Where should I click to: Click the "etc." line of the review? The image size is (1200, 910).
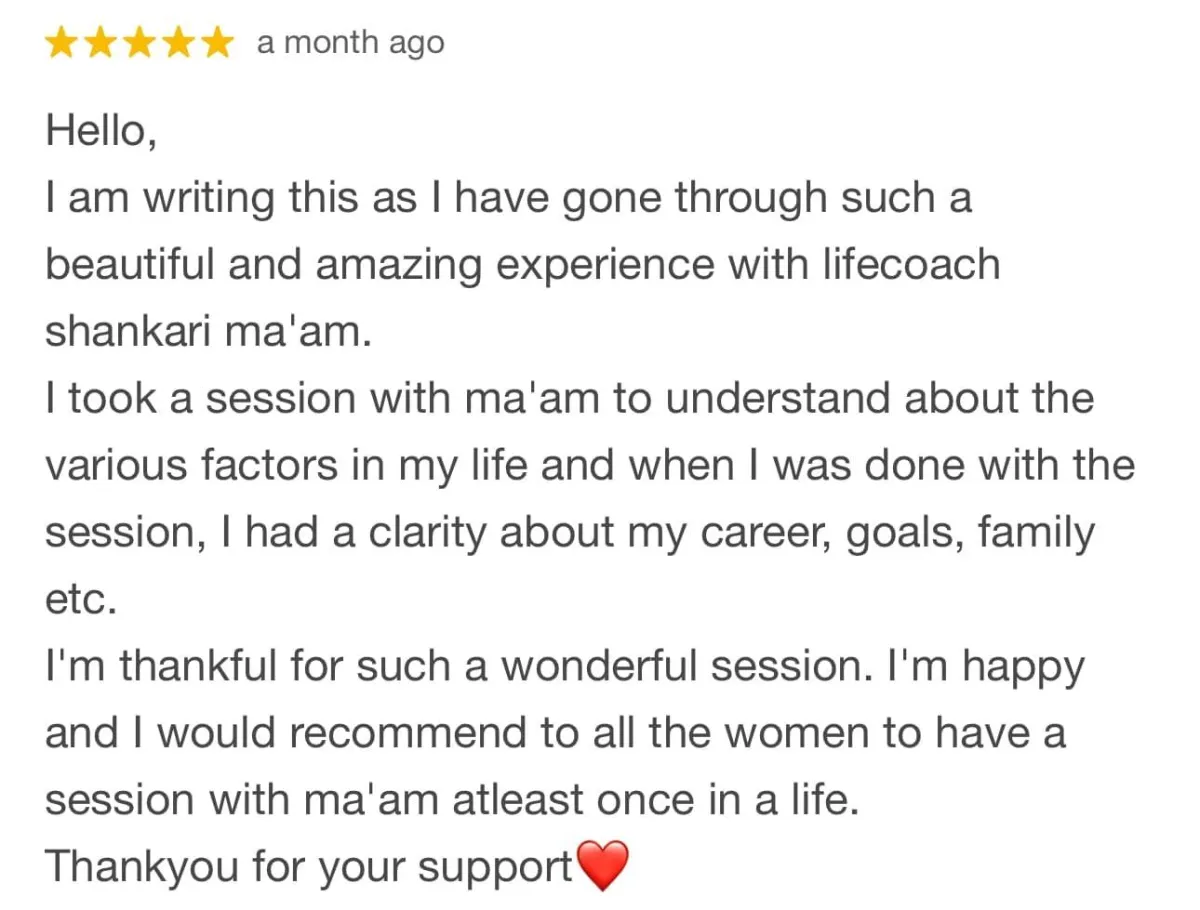coord(80,600)
